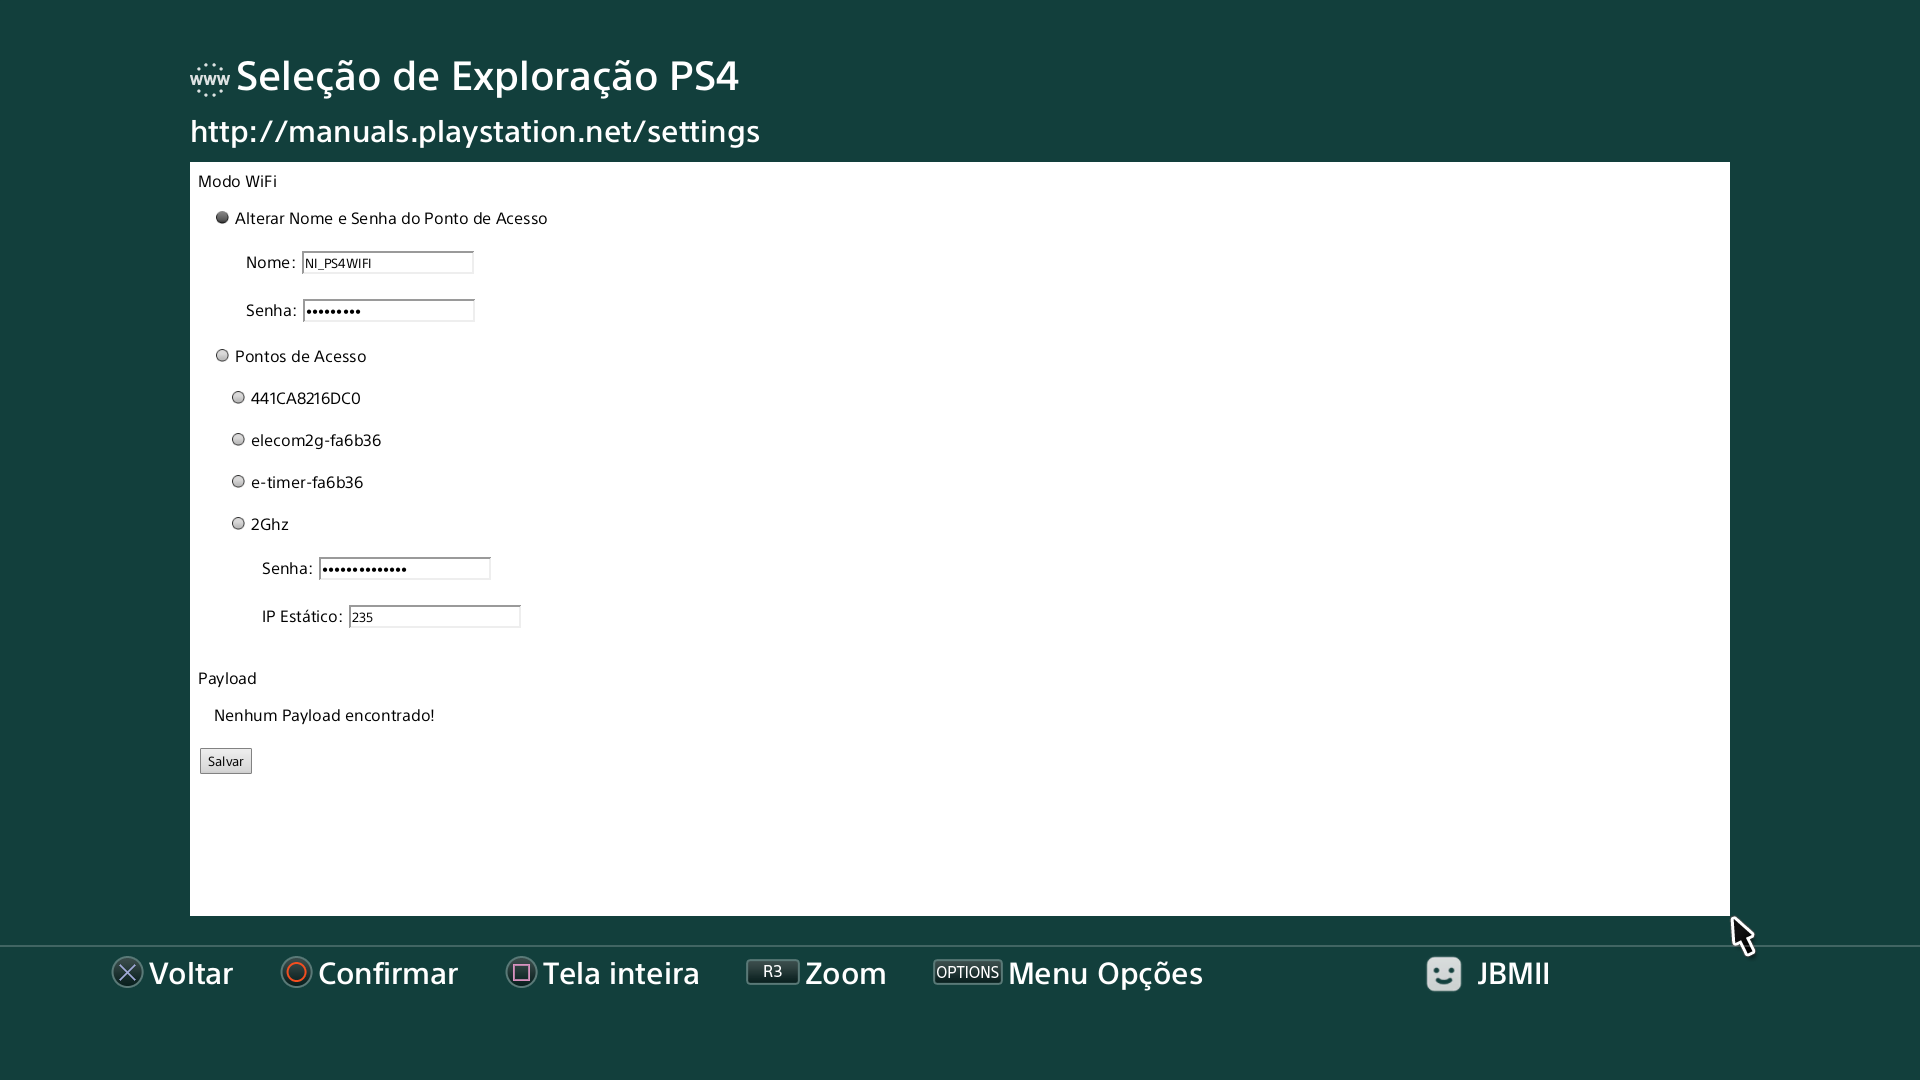Click the circle button icon for Confirmar
The height and width of the screenshot is (1080, 1920).
click(296, 972)
